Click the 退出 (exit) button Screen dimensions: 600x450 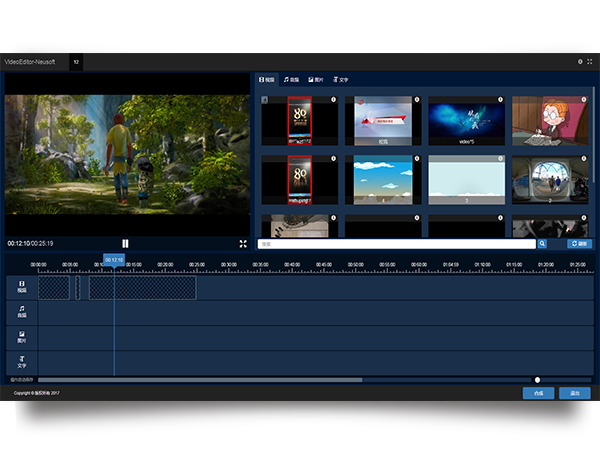pos(575,393)
